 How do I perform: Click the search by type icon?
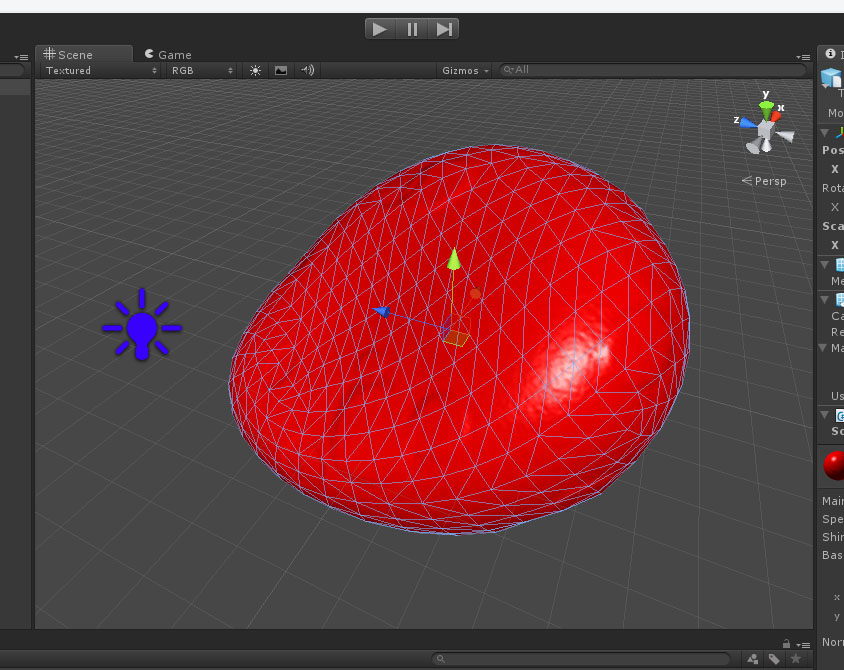point(752,659)
